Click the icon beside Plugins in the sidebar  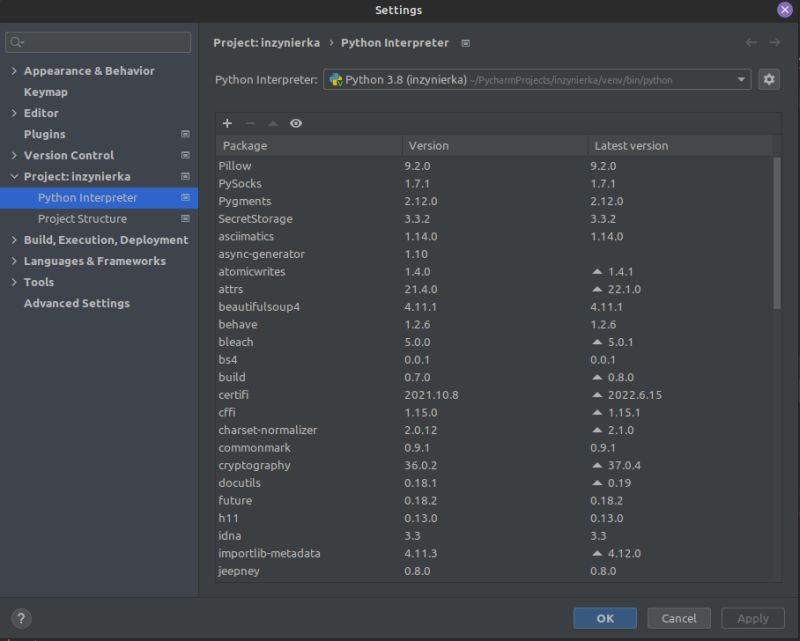(x=184, y=134)
